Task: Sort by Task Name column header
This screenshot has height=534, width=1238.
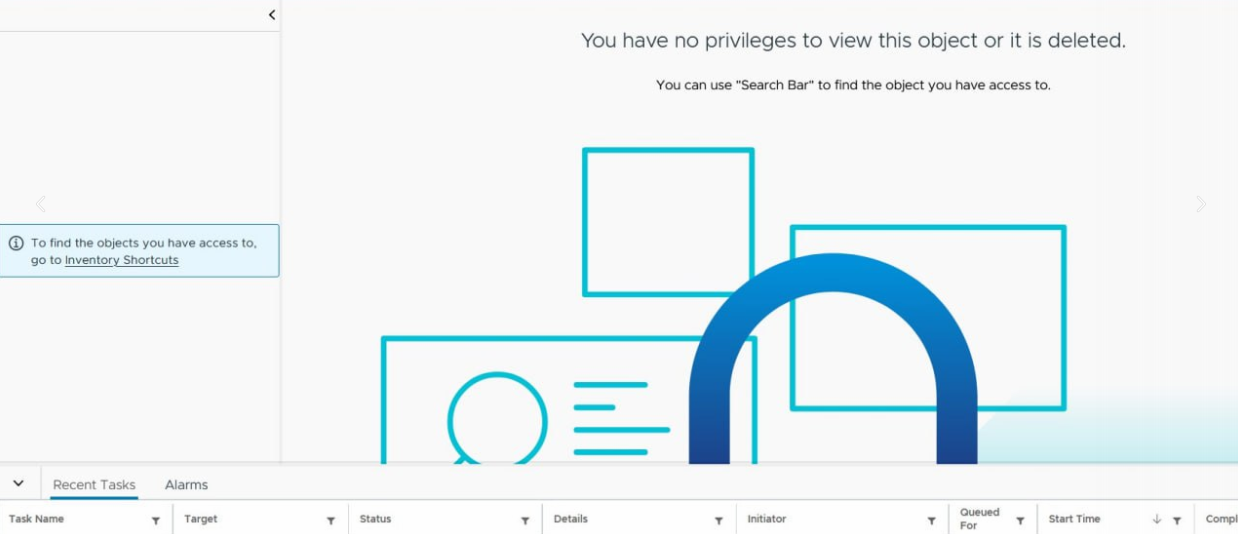Action: coord(36,519)
